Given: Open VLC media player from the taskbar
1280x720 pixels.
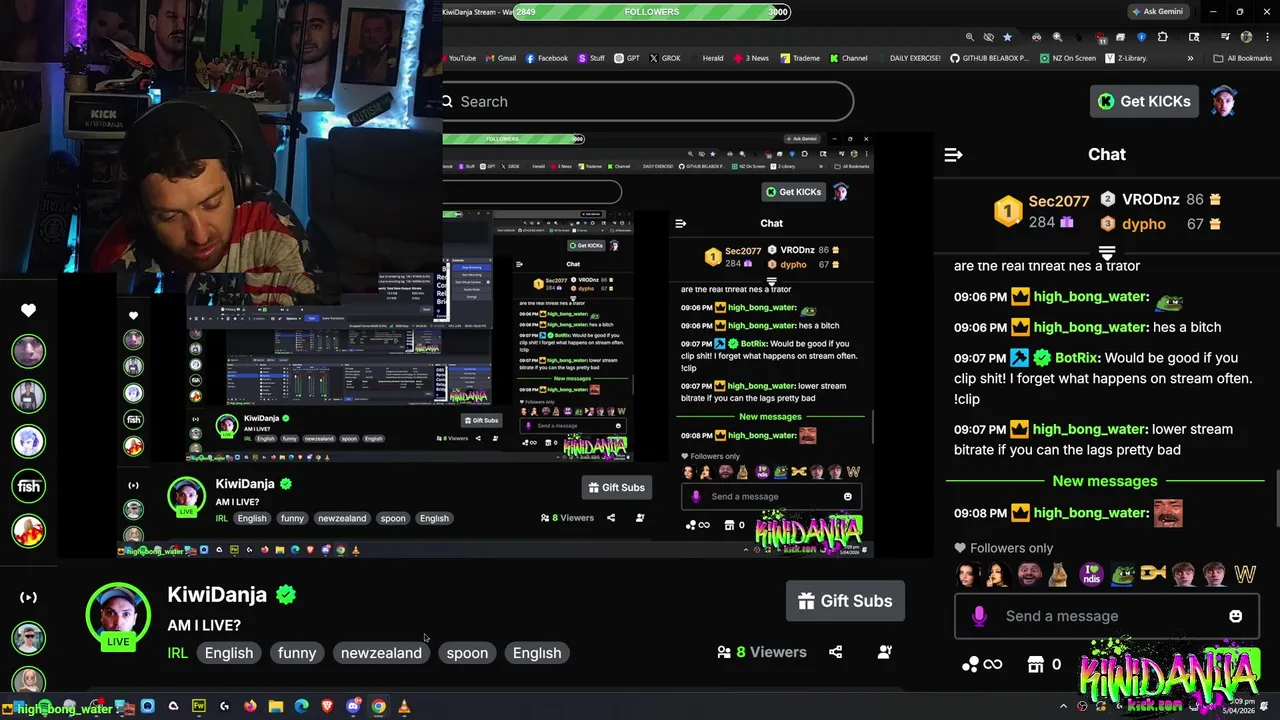Looking at the screenshot, I should click(404, 706).
